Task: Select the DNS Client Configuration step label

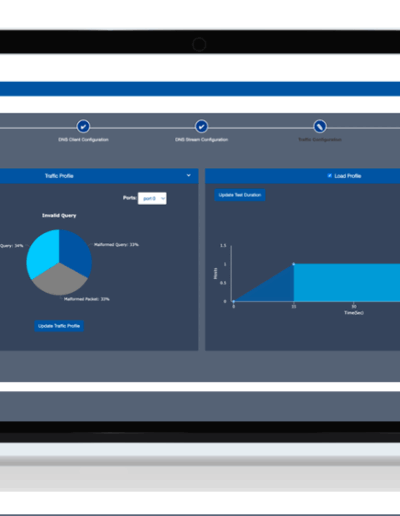Action: click(83, 140)
